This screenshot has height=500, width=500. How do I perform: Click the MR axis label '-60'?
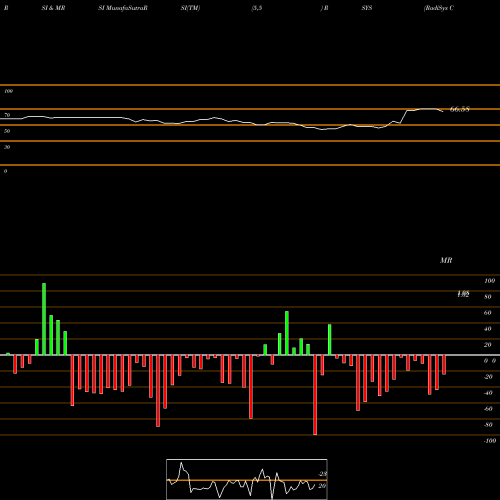(488, 409)
